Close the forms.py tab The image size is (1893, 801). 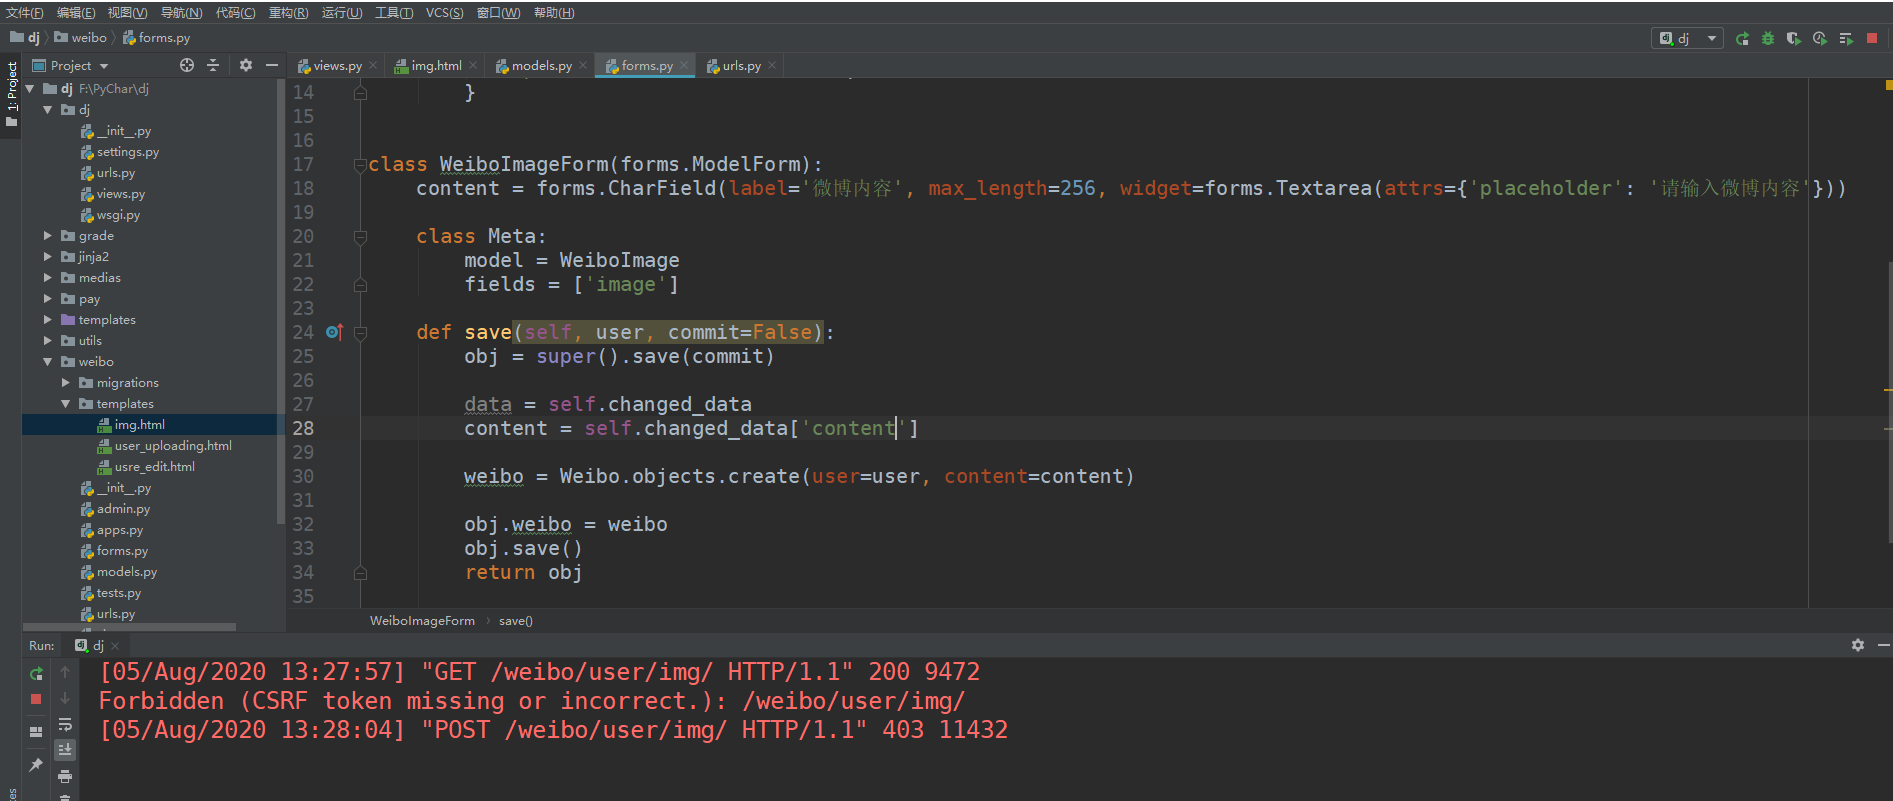point(684,66)
